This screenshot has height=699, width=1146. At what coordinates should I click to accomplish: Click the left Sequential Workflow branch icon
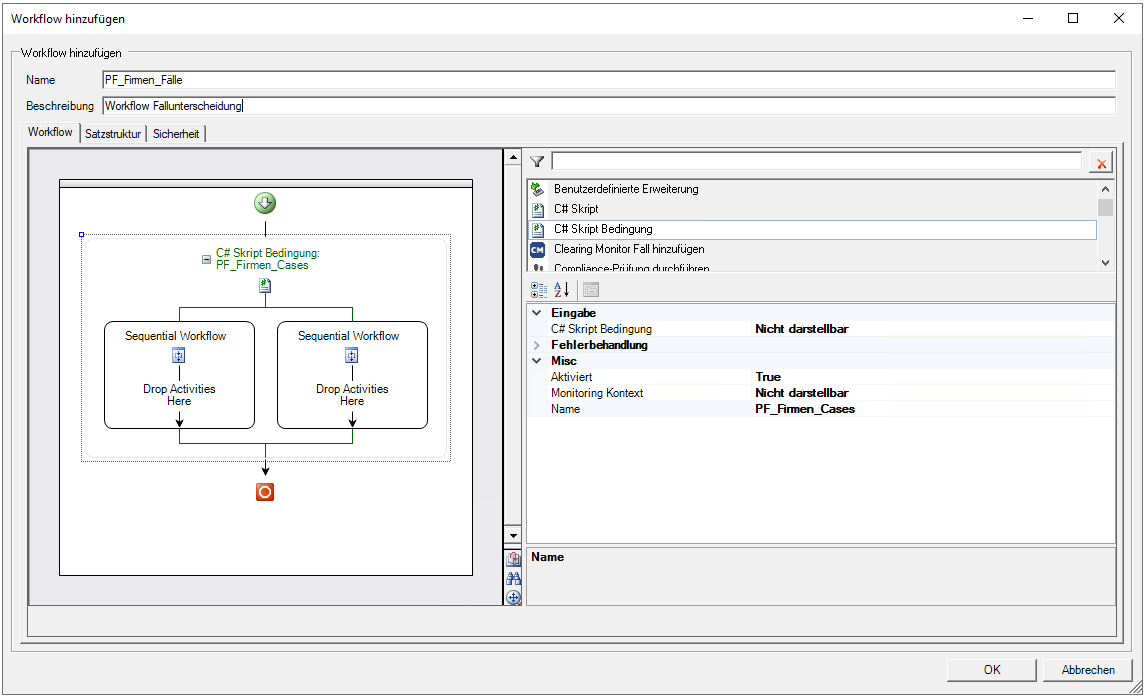click(179, 355)
